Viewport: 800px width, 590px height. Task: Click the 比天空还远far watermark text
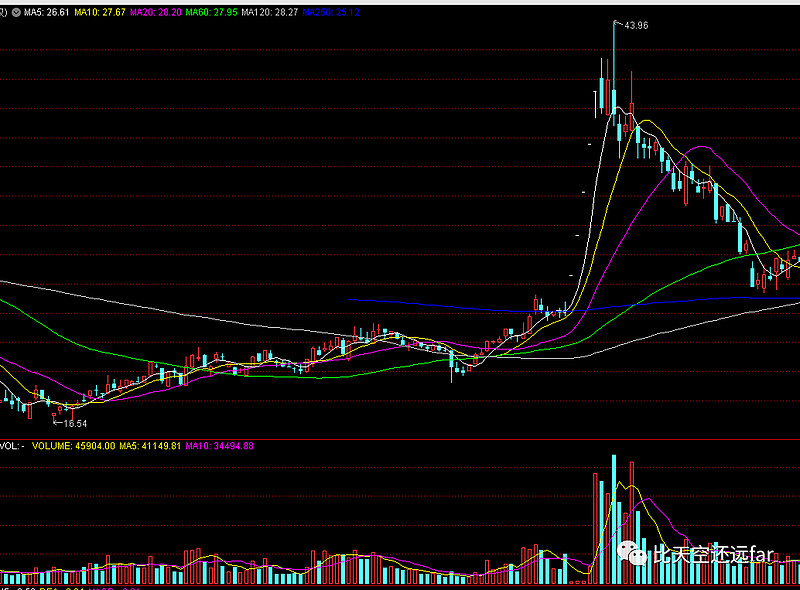pyautogui.click(x=714, y=553)
